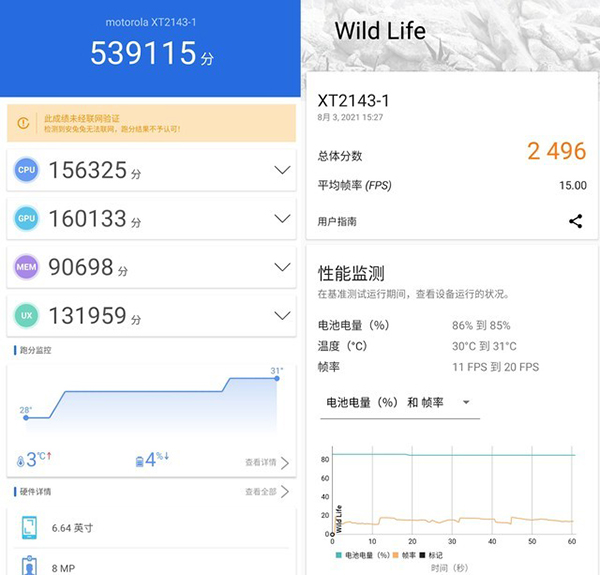Click the GPU score badge icon

[x=27, y=219]
